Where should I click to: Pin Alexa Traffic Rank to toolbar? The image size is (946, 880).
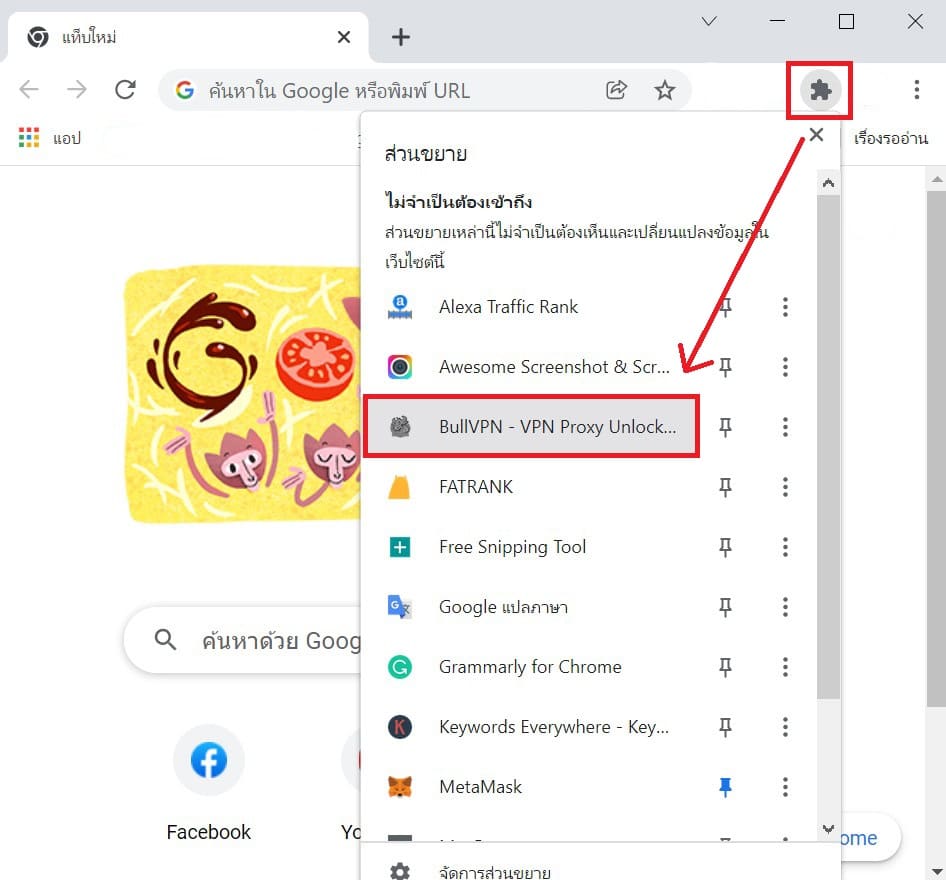point(725,307)
